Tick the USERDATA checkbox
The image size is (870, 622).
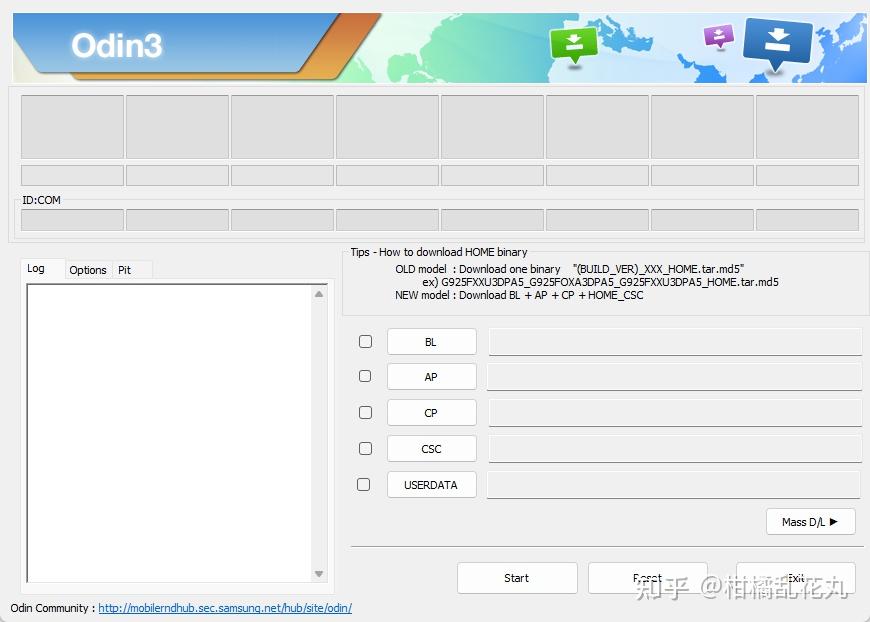click(363, 484)
